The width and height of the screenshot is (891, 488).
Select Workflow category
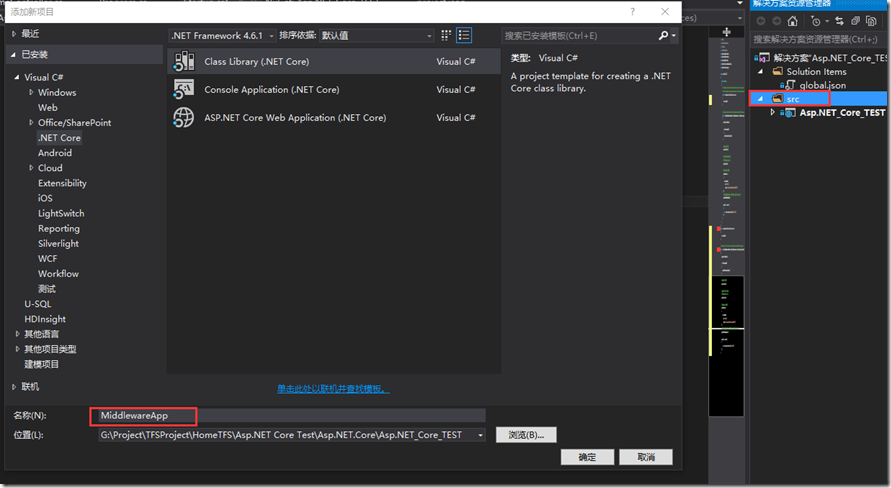pyautogui.click(x=59, y=274)
